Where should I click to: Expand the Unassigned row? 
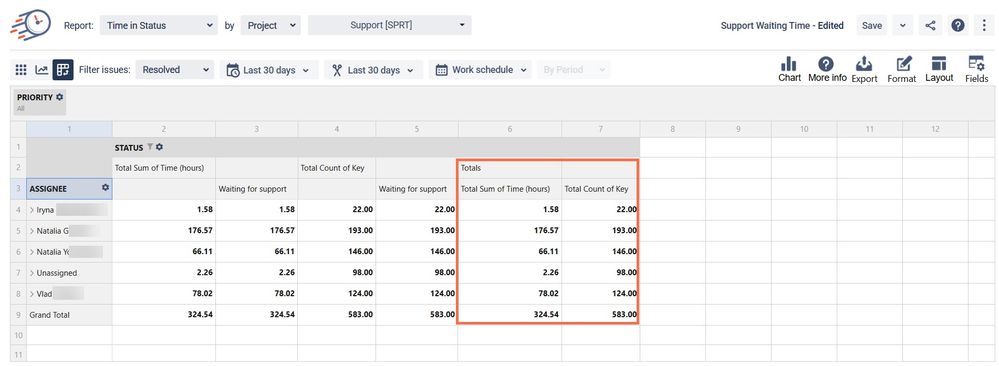(x=32, y=273)
